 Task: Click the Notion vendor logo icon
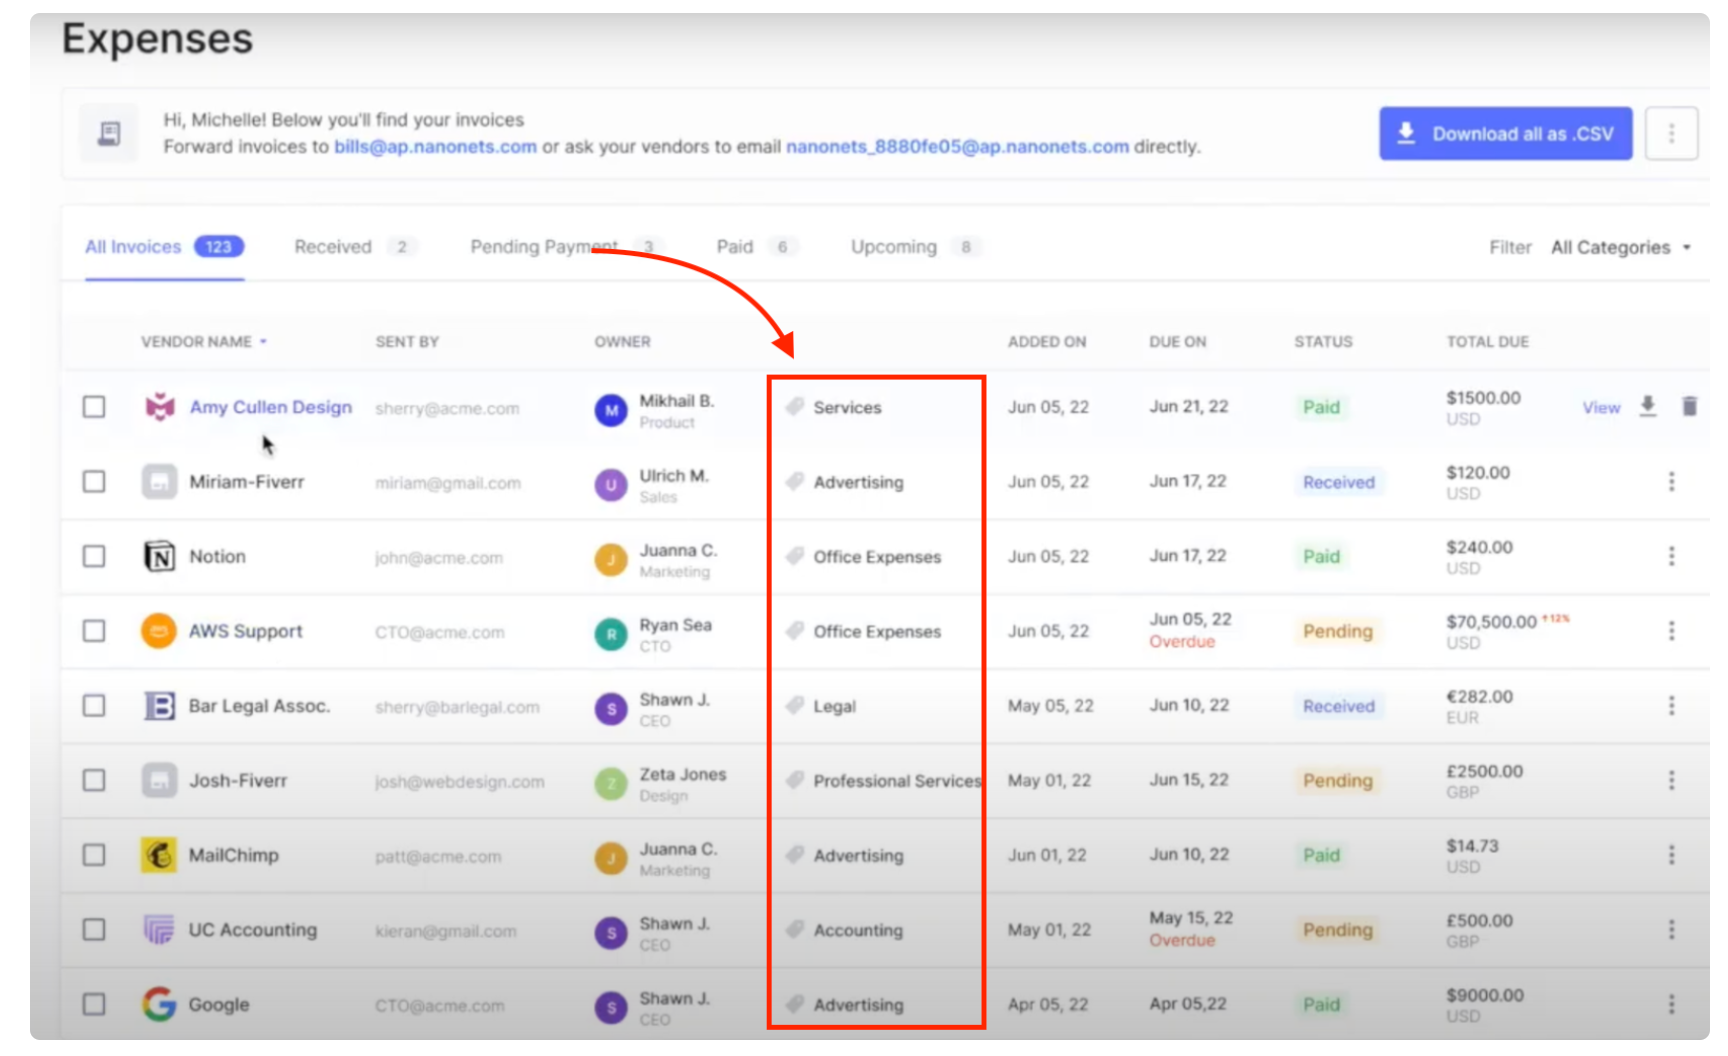tap(159, 556)
